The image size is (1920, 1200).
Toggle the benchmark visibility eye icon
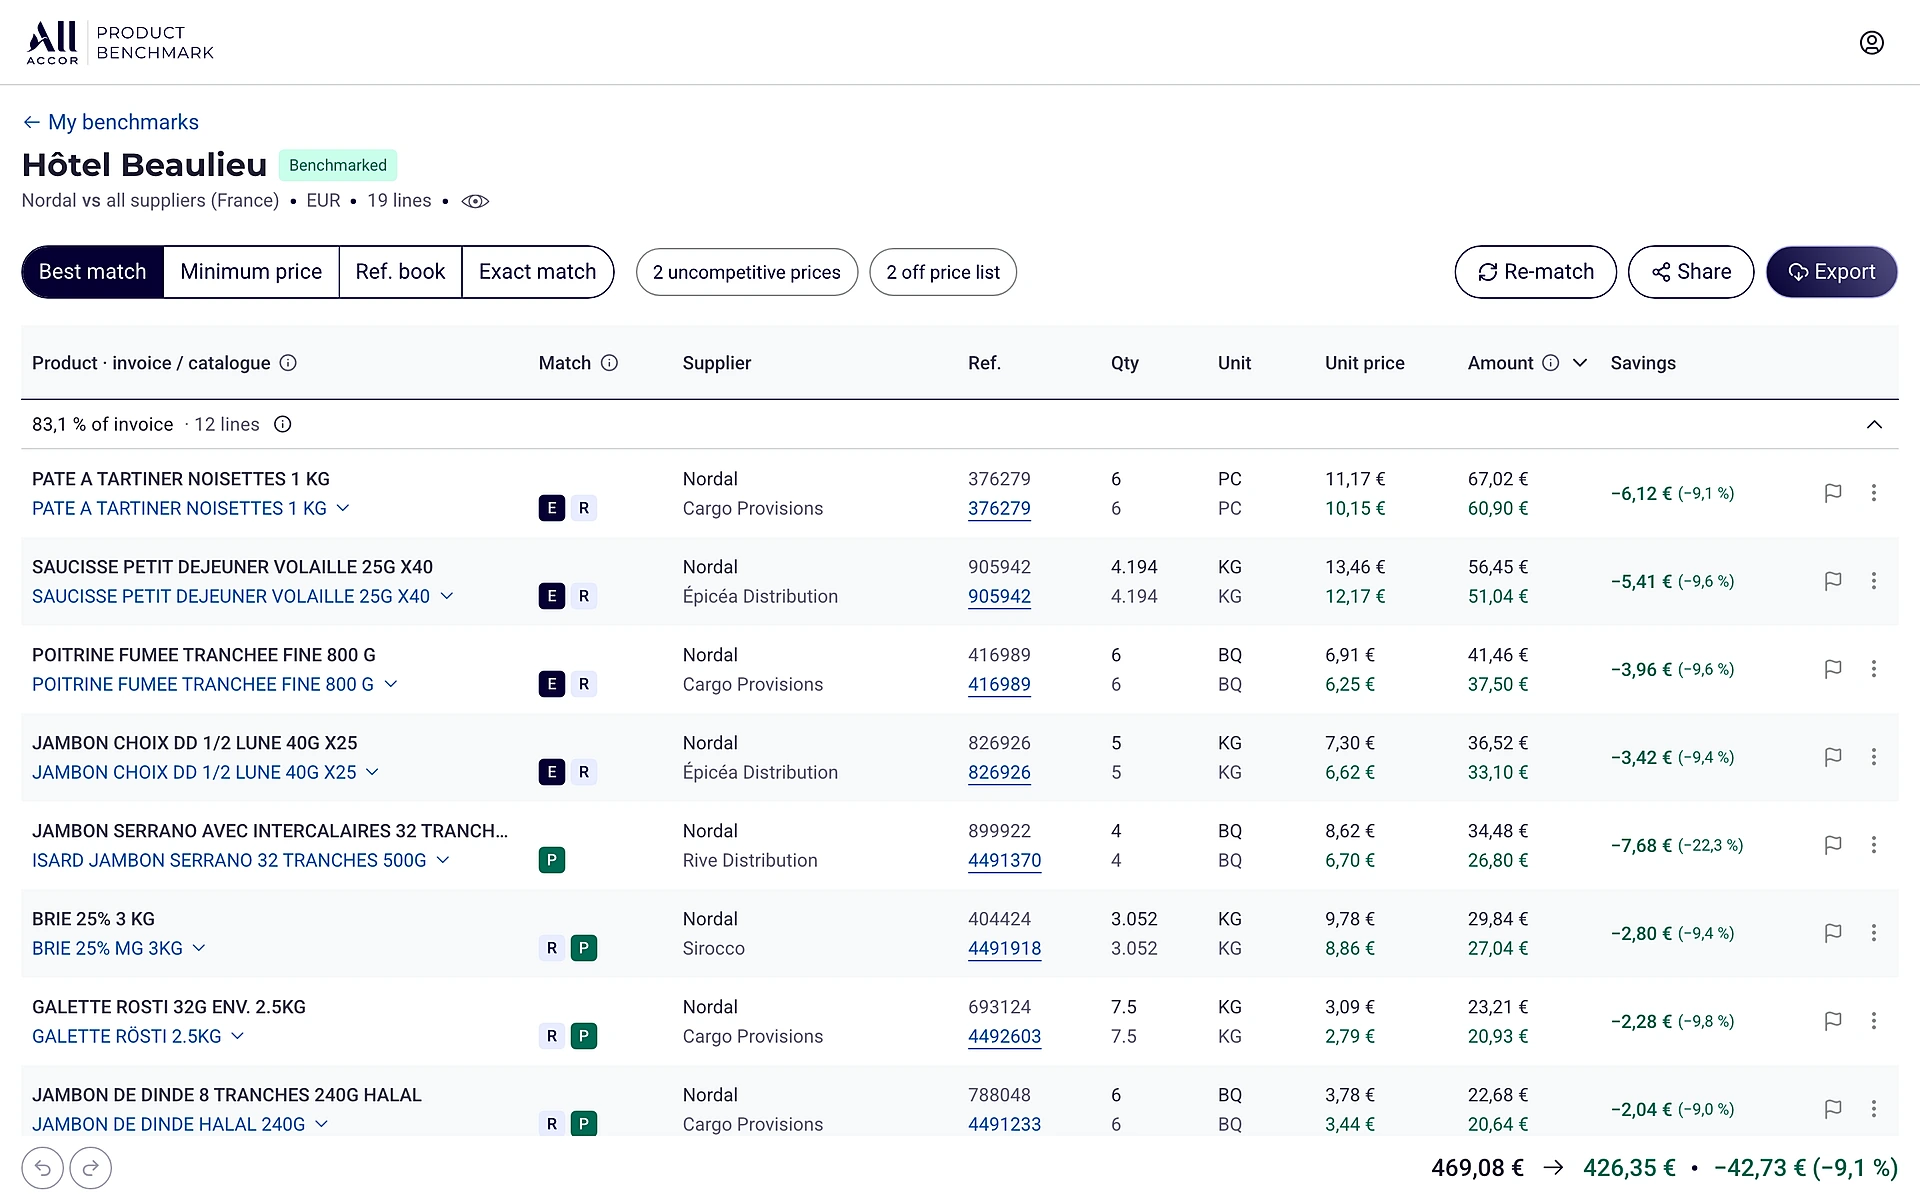click(475, 201)
